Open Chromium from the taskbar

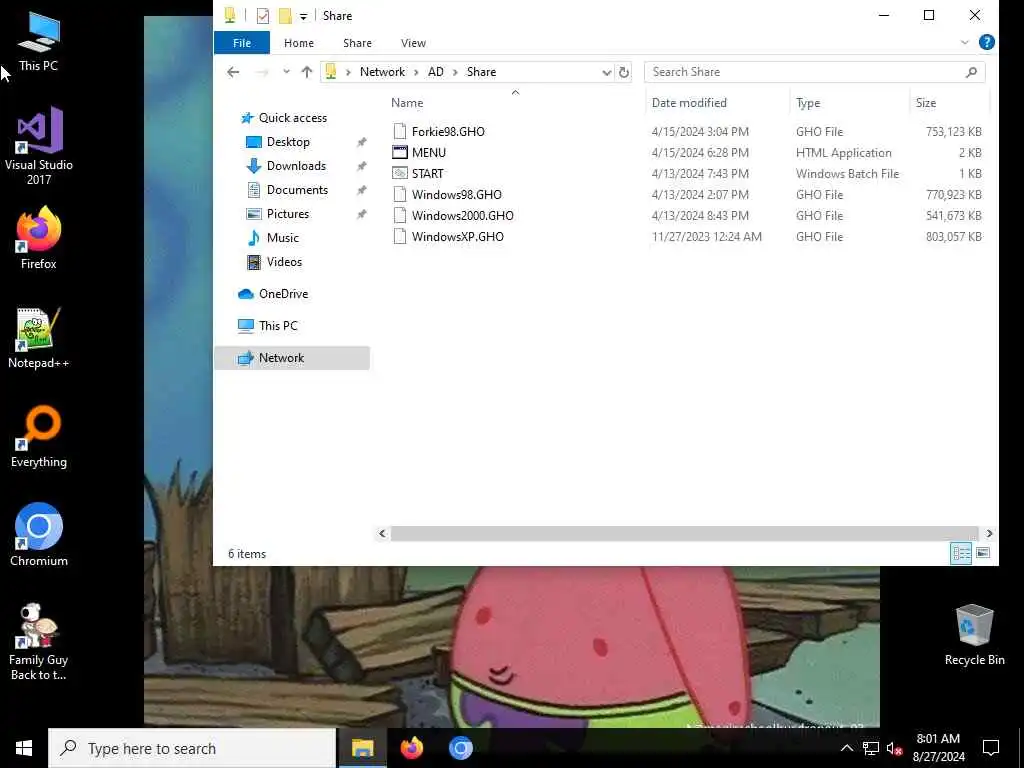[x=460, y=748]
